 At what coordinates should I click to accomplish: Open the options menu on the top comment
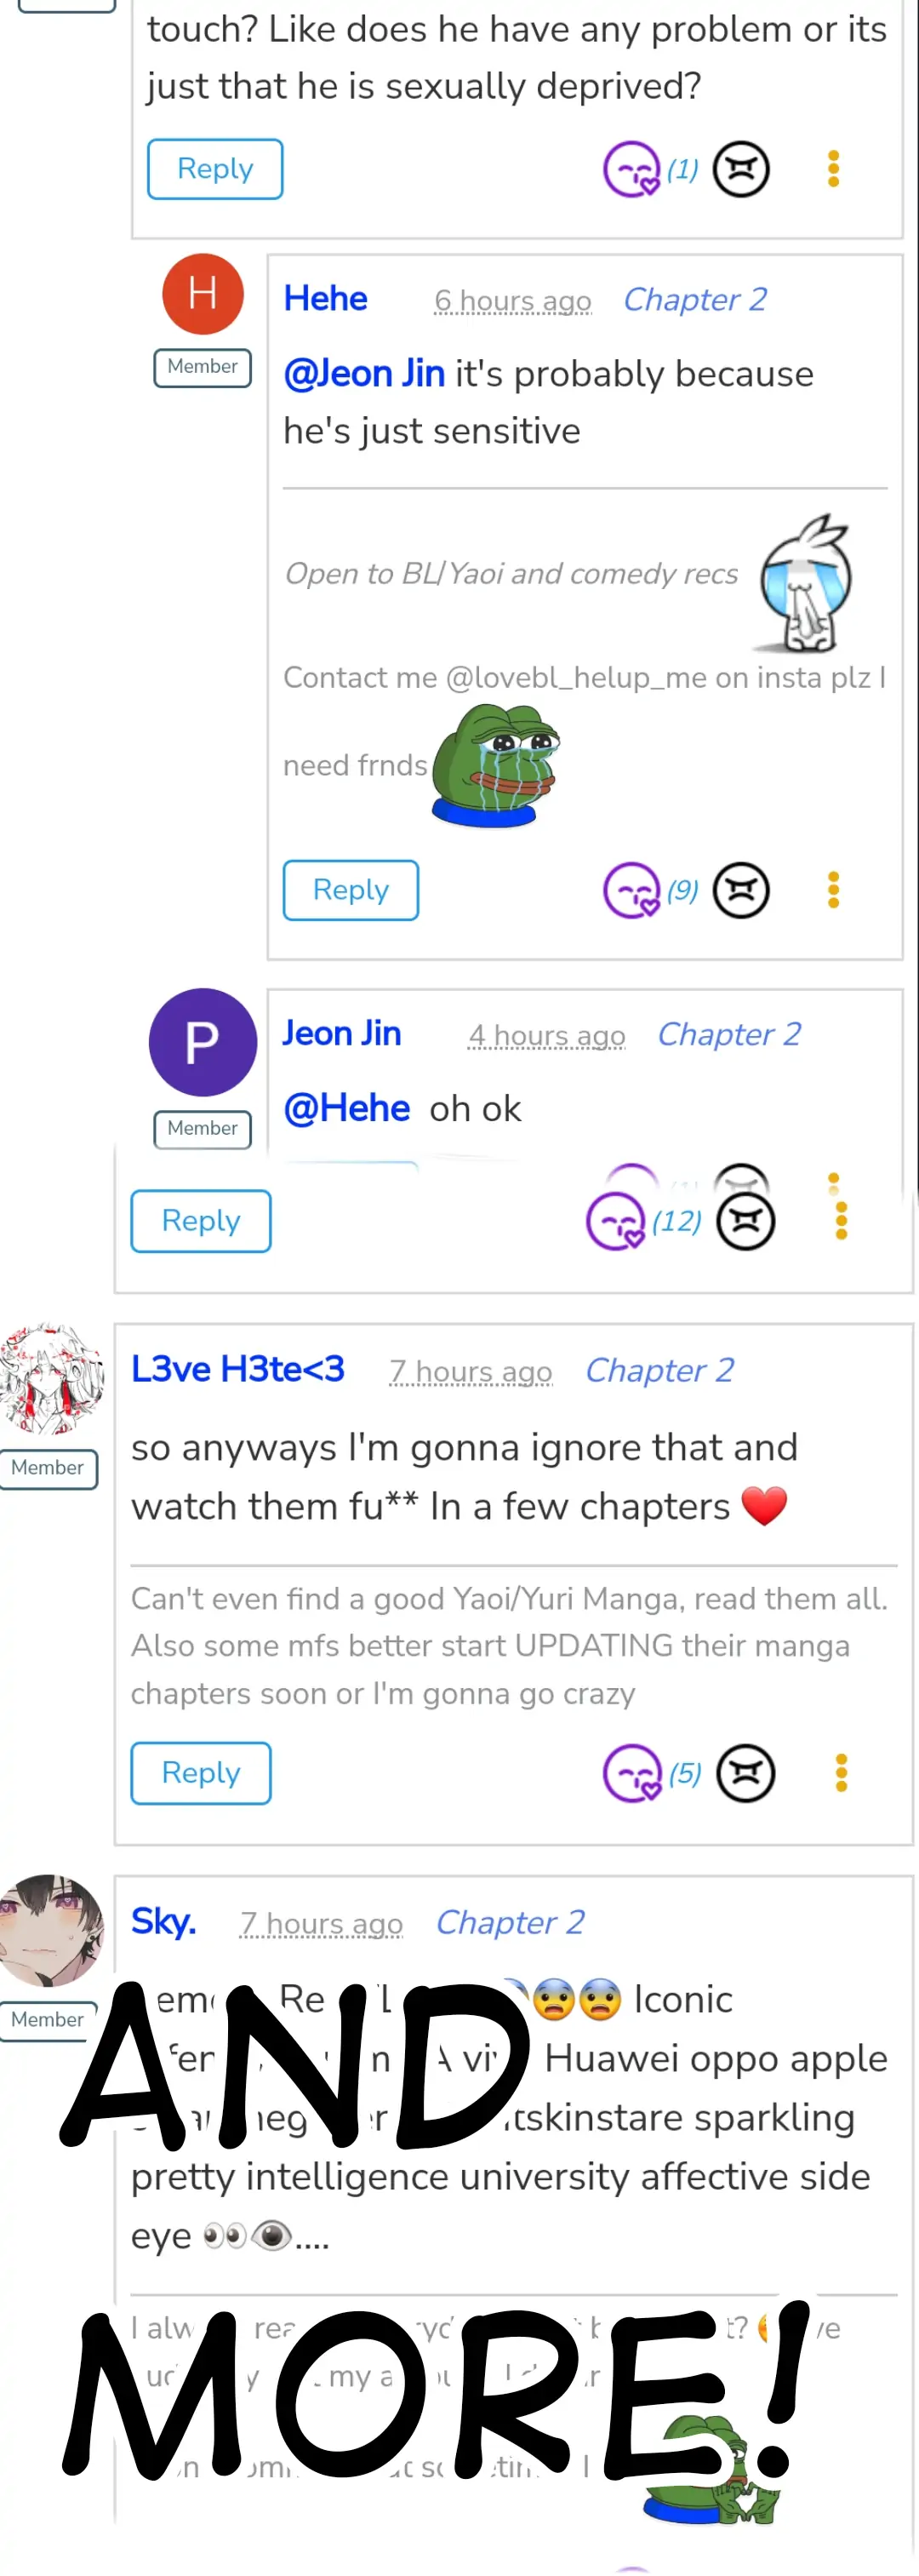pos(833,169)
